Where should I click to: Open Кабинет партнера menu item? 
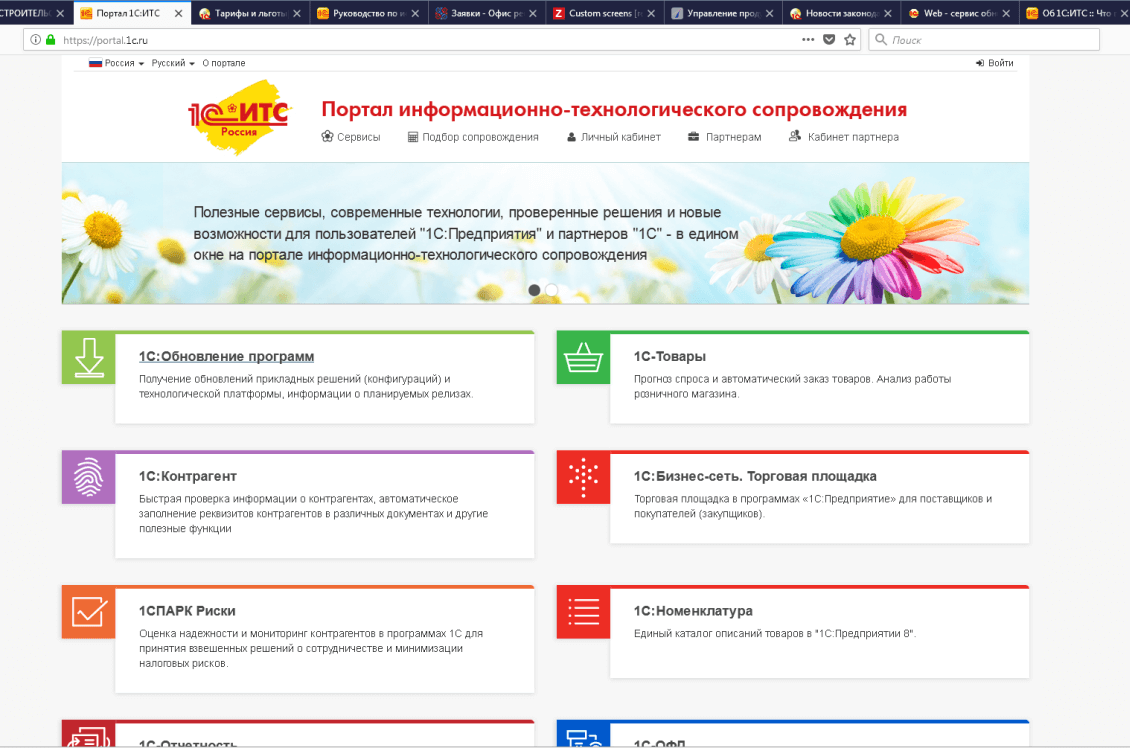click(844, 137)
